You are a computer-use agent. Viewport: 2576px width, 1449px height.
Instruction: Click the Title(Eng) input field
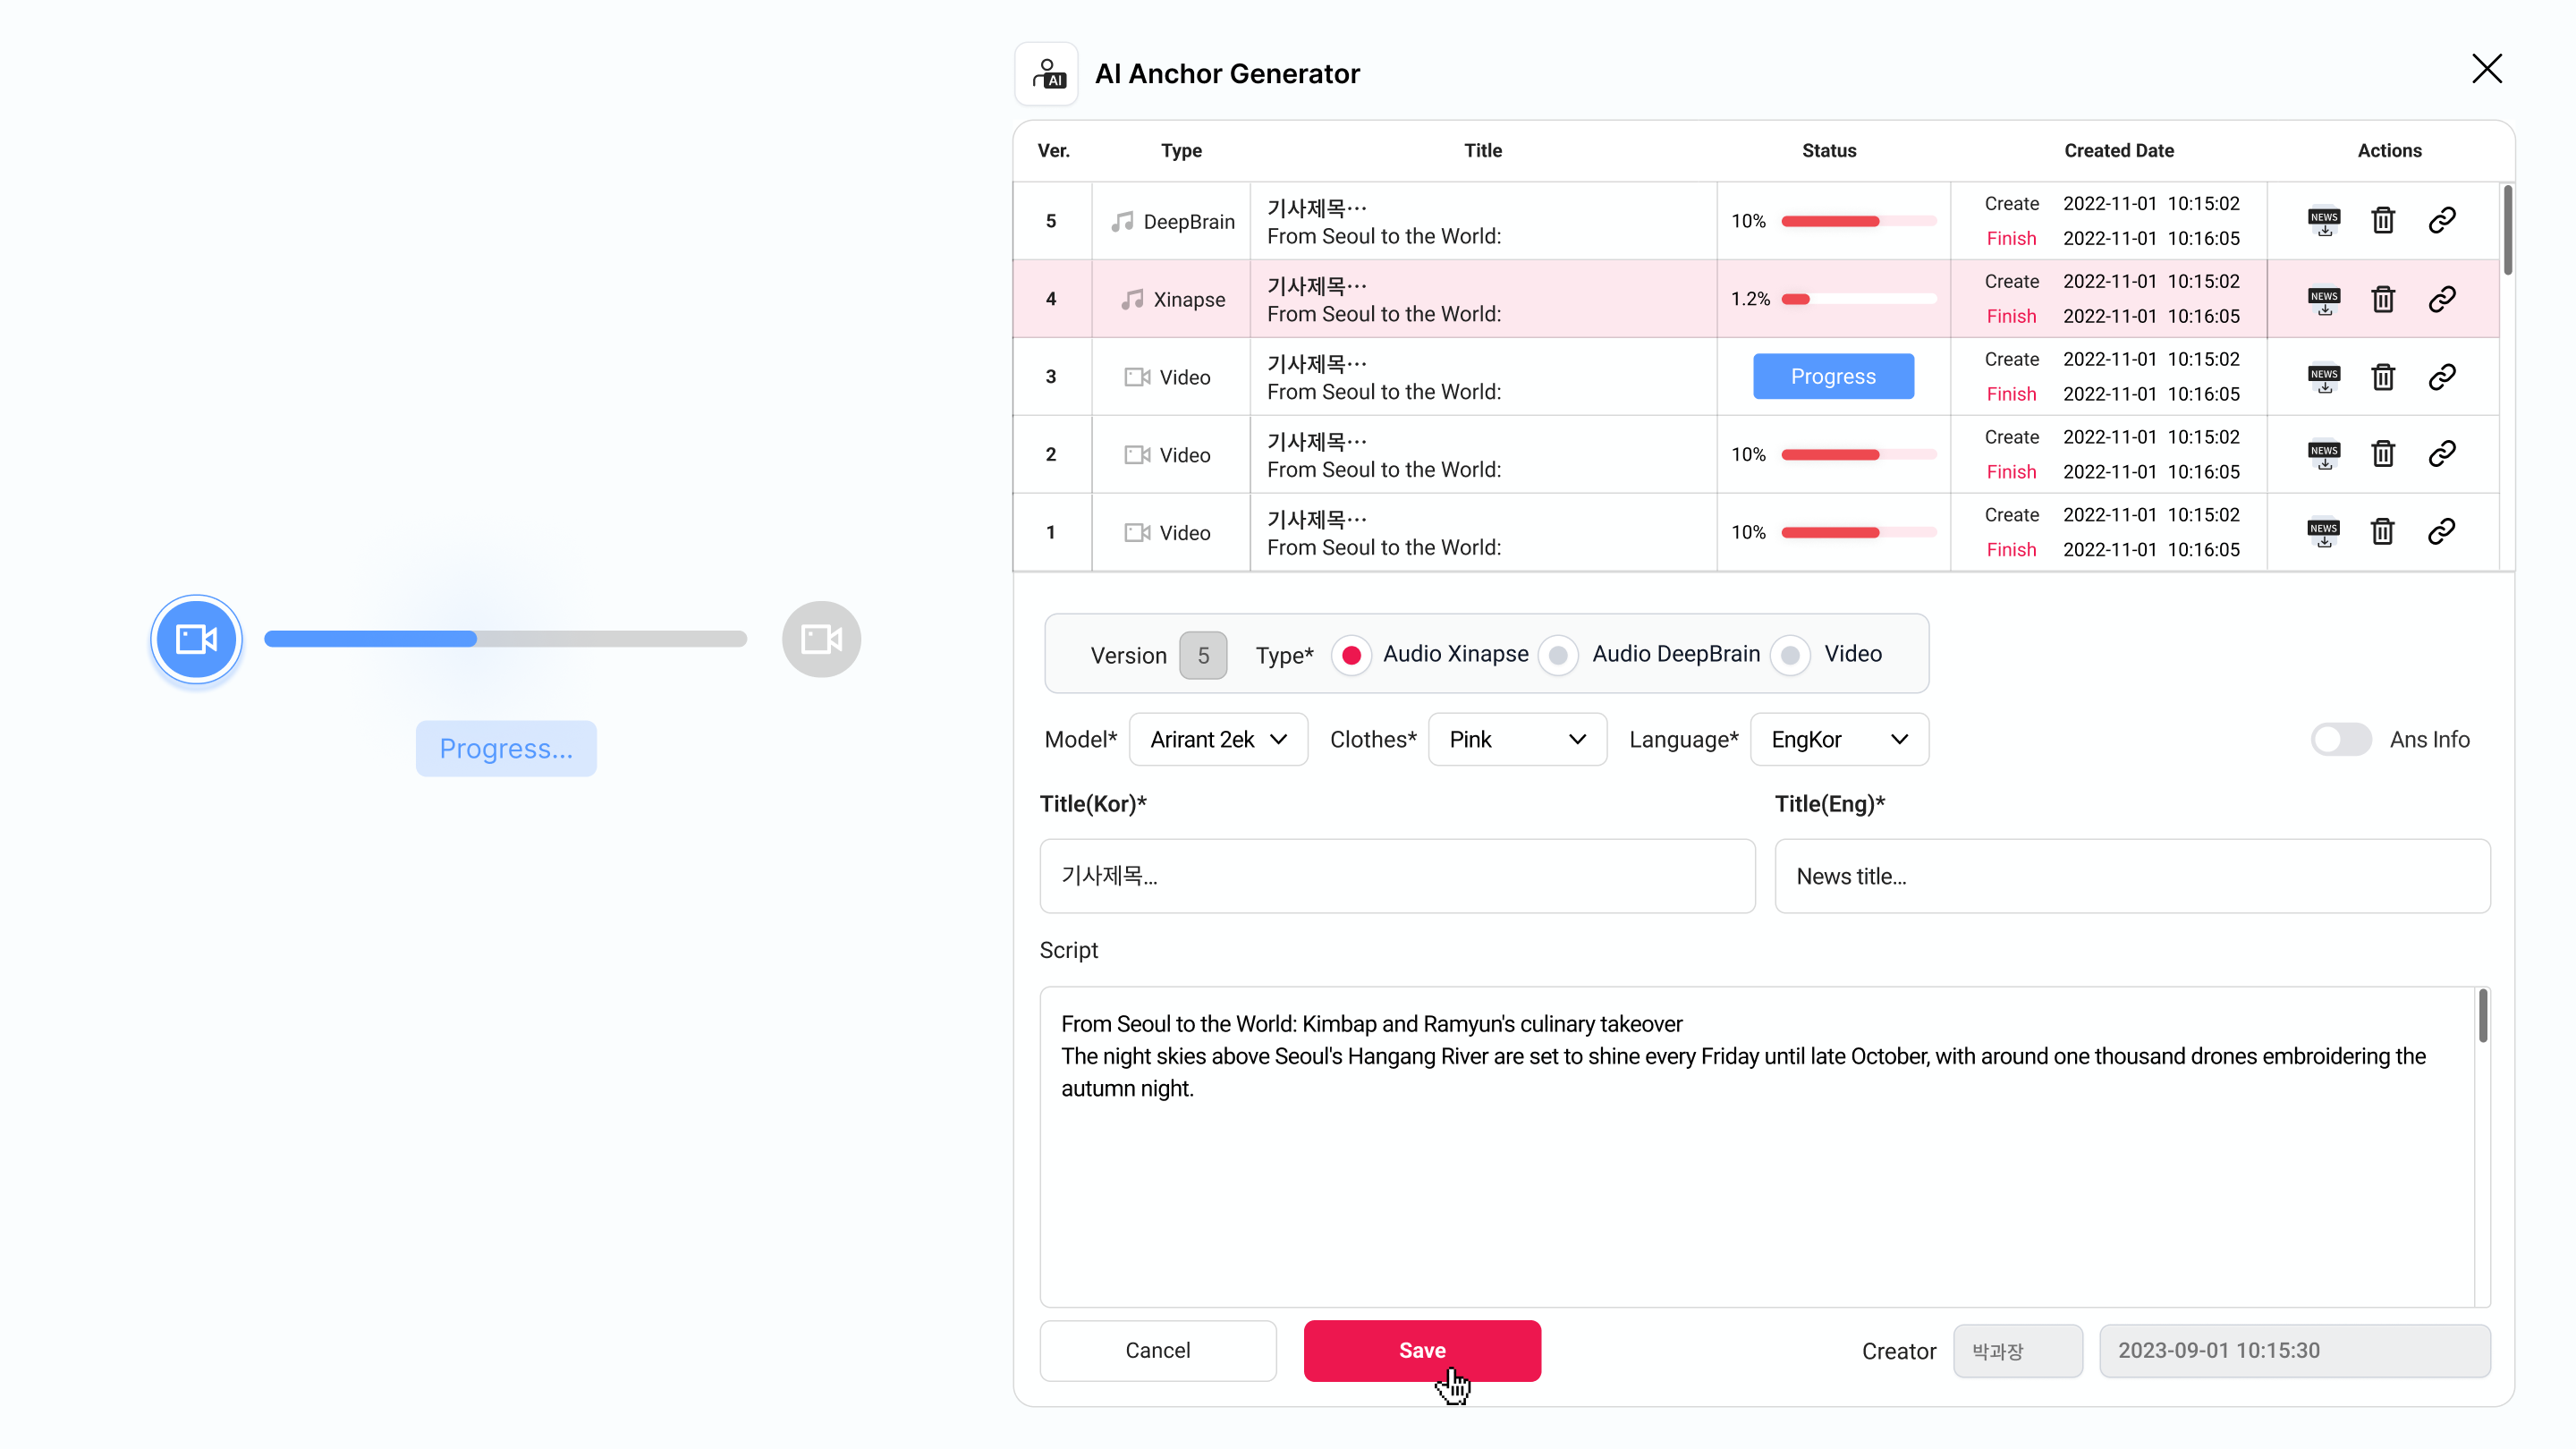coord(2132,876)
